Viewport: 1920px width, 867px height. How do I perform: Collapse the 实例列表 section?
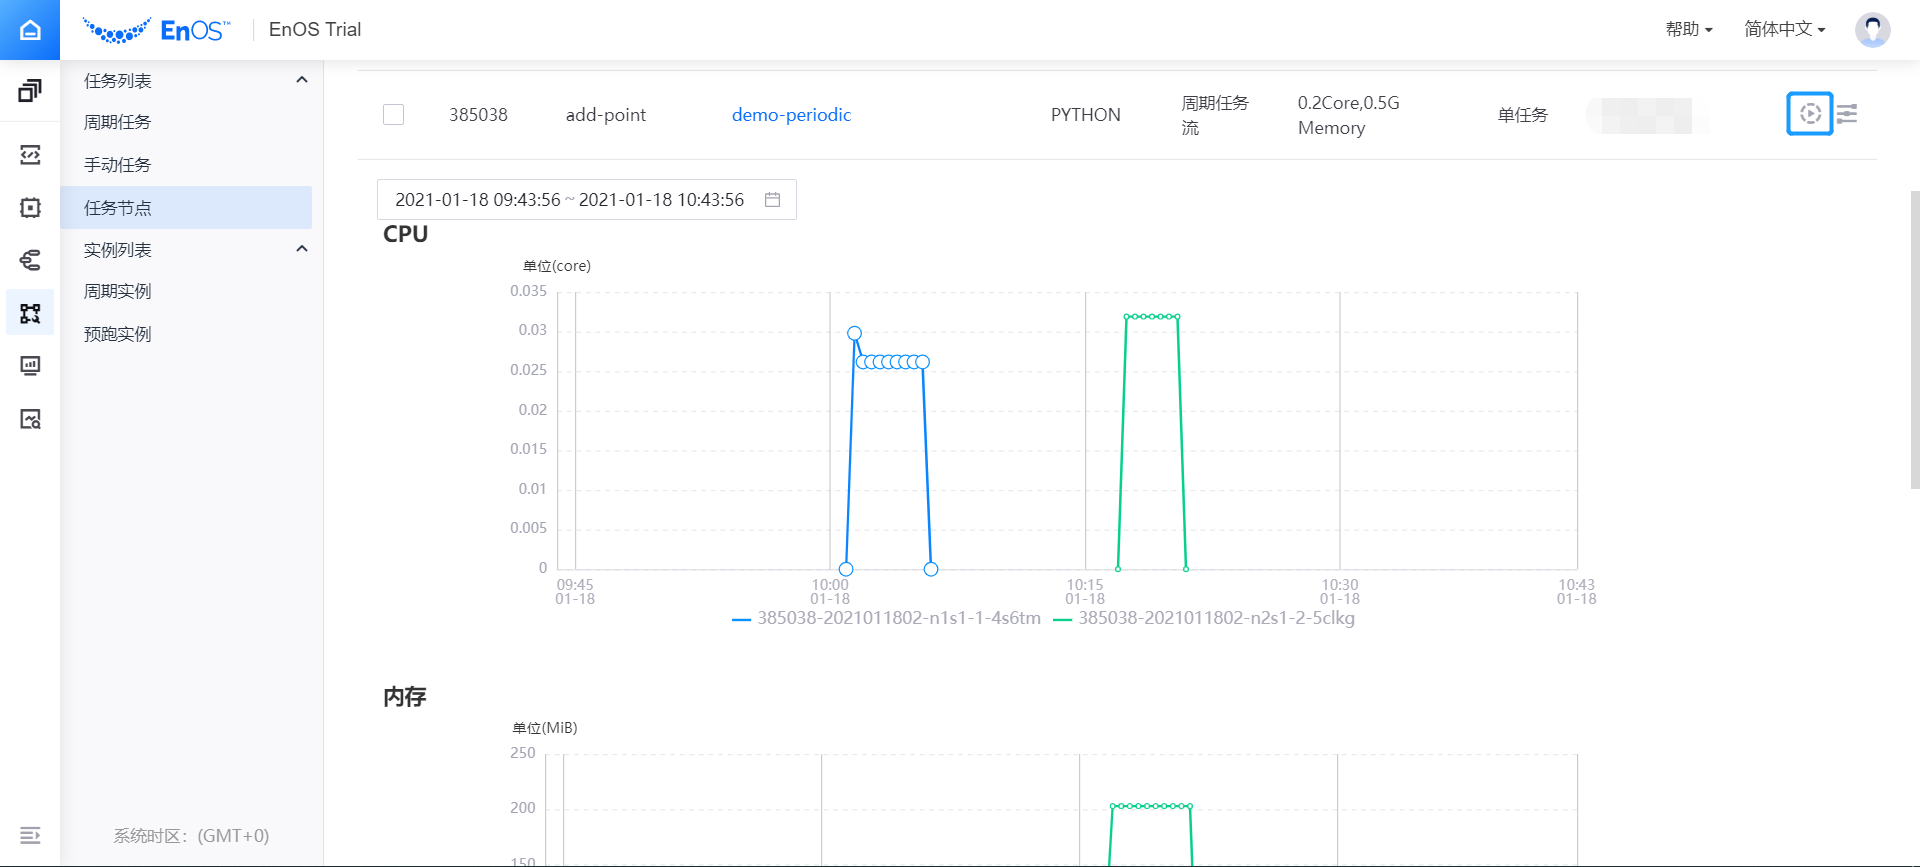coord(302,249)
